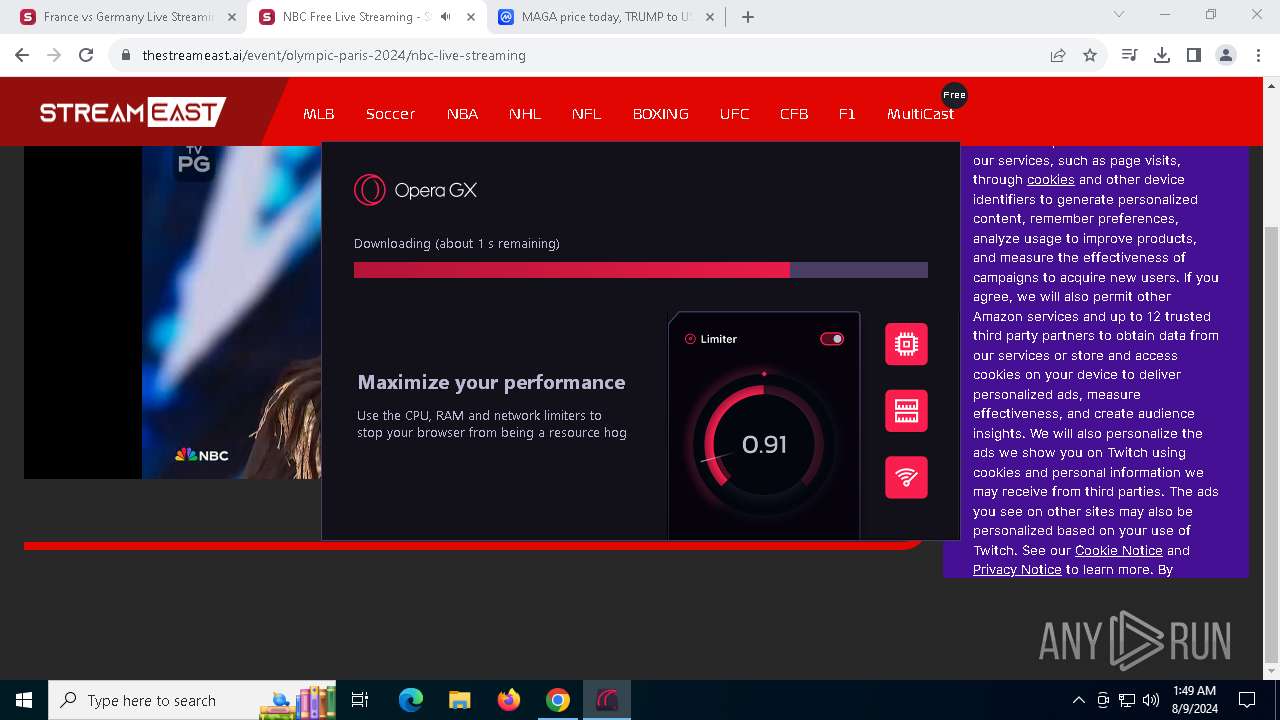Open the Chrome profile avatar
This screenshot has height=720, width=1280.
(1226, 55)
